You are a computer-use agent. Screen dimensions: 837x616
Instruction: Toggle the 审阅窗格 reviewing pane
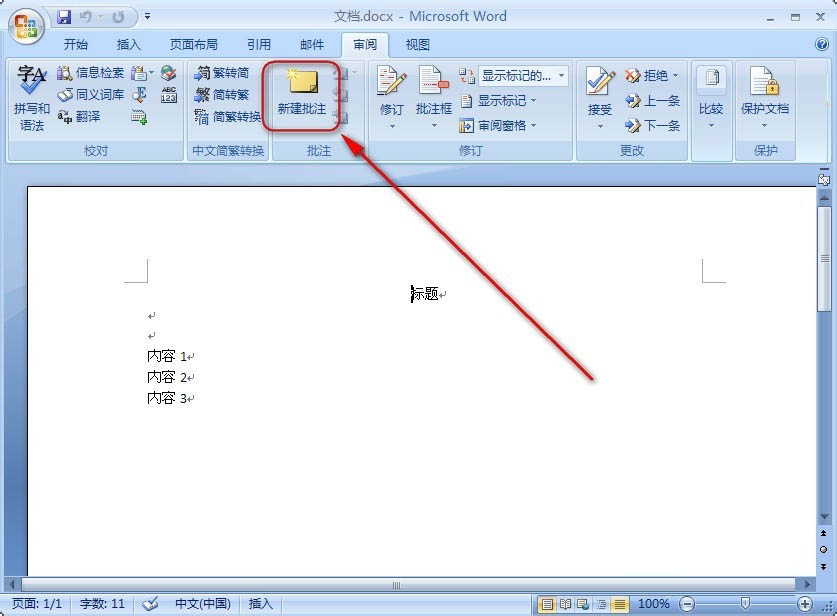[493, 126]
